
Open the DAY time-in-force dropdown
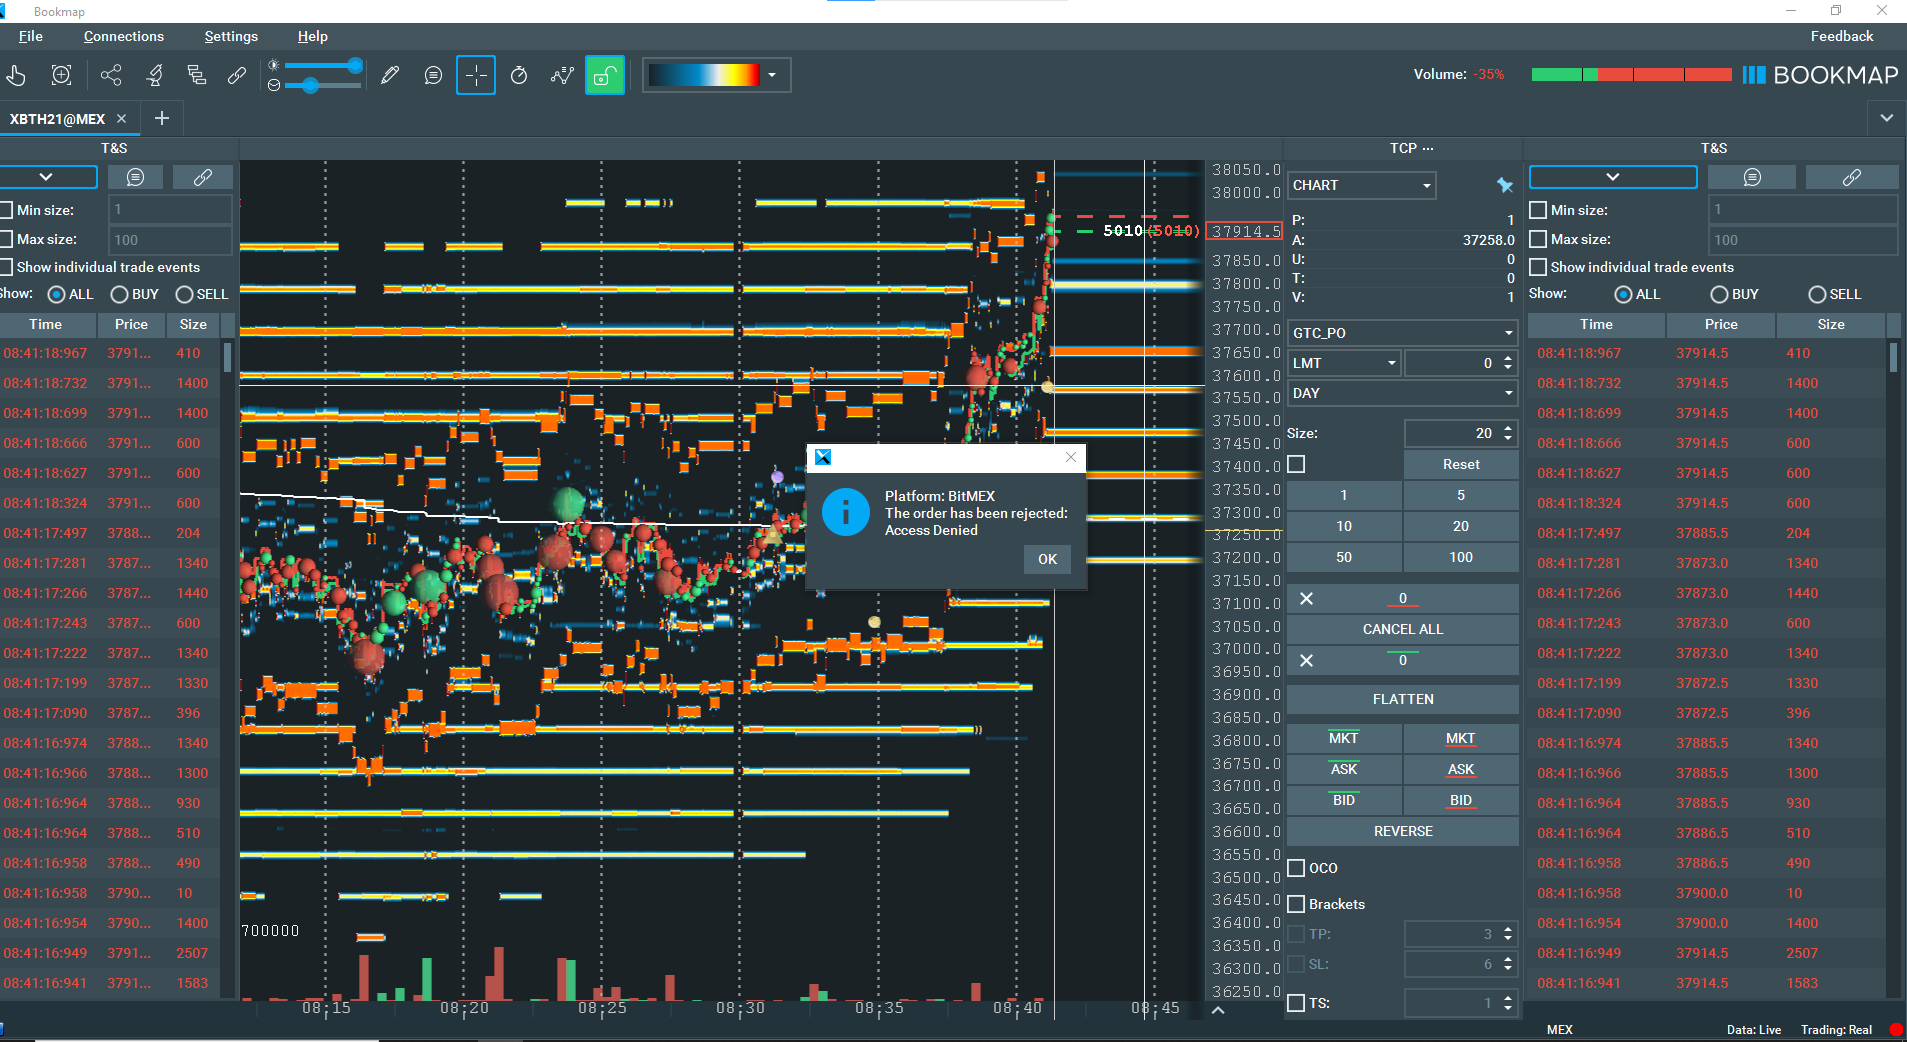tap(1402, 393)
